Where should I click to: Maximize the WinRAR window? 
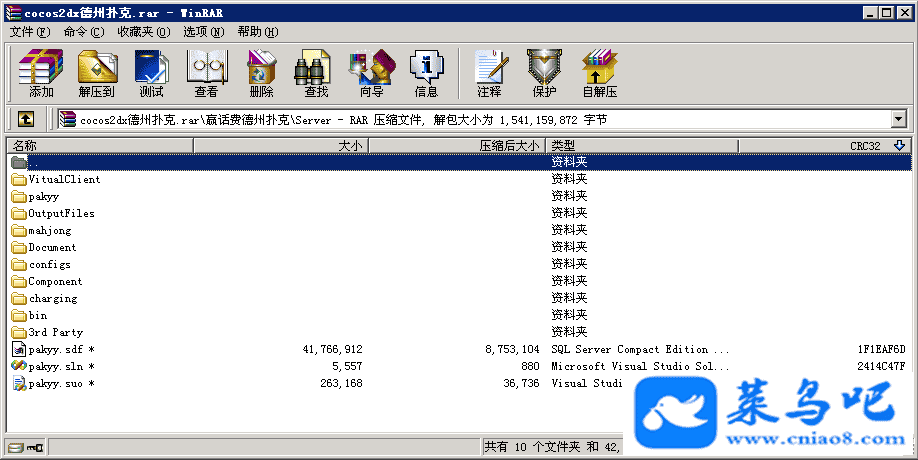pos(886,12)
